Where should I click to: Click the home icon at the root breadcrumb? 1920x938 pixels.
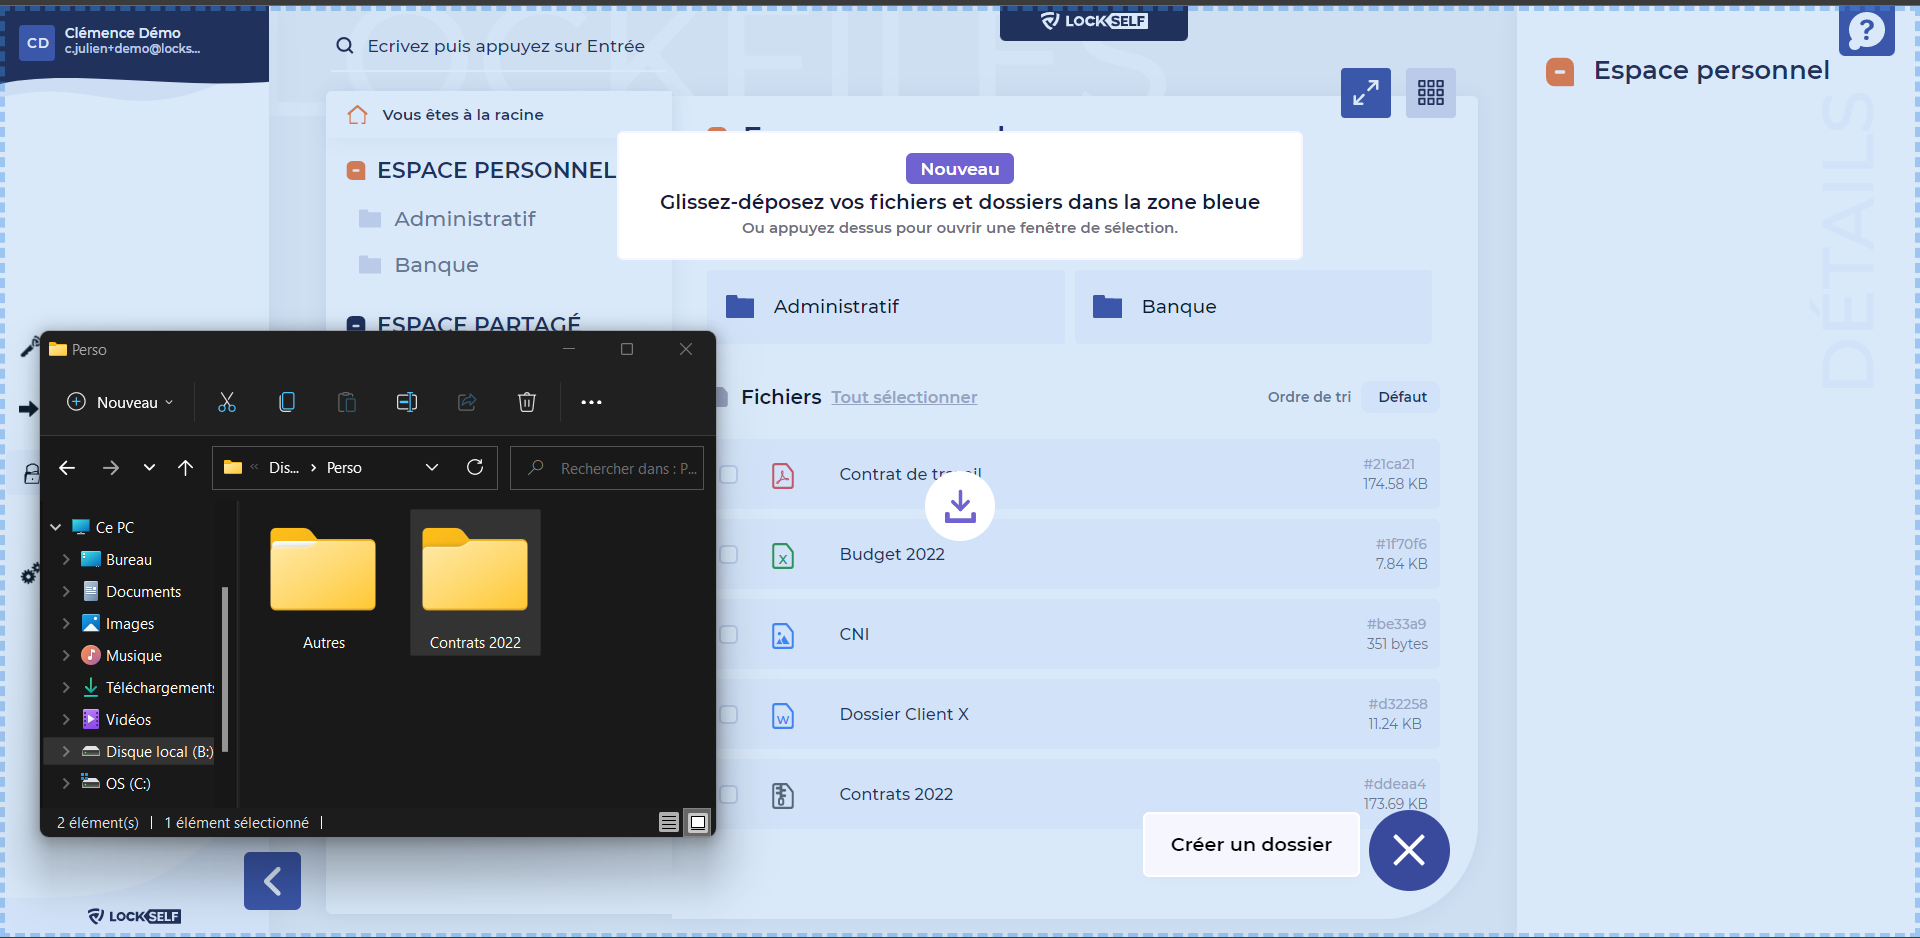[x=357, y=115]
